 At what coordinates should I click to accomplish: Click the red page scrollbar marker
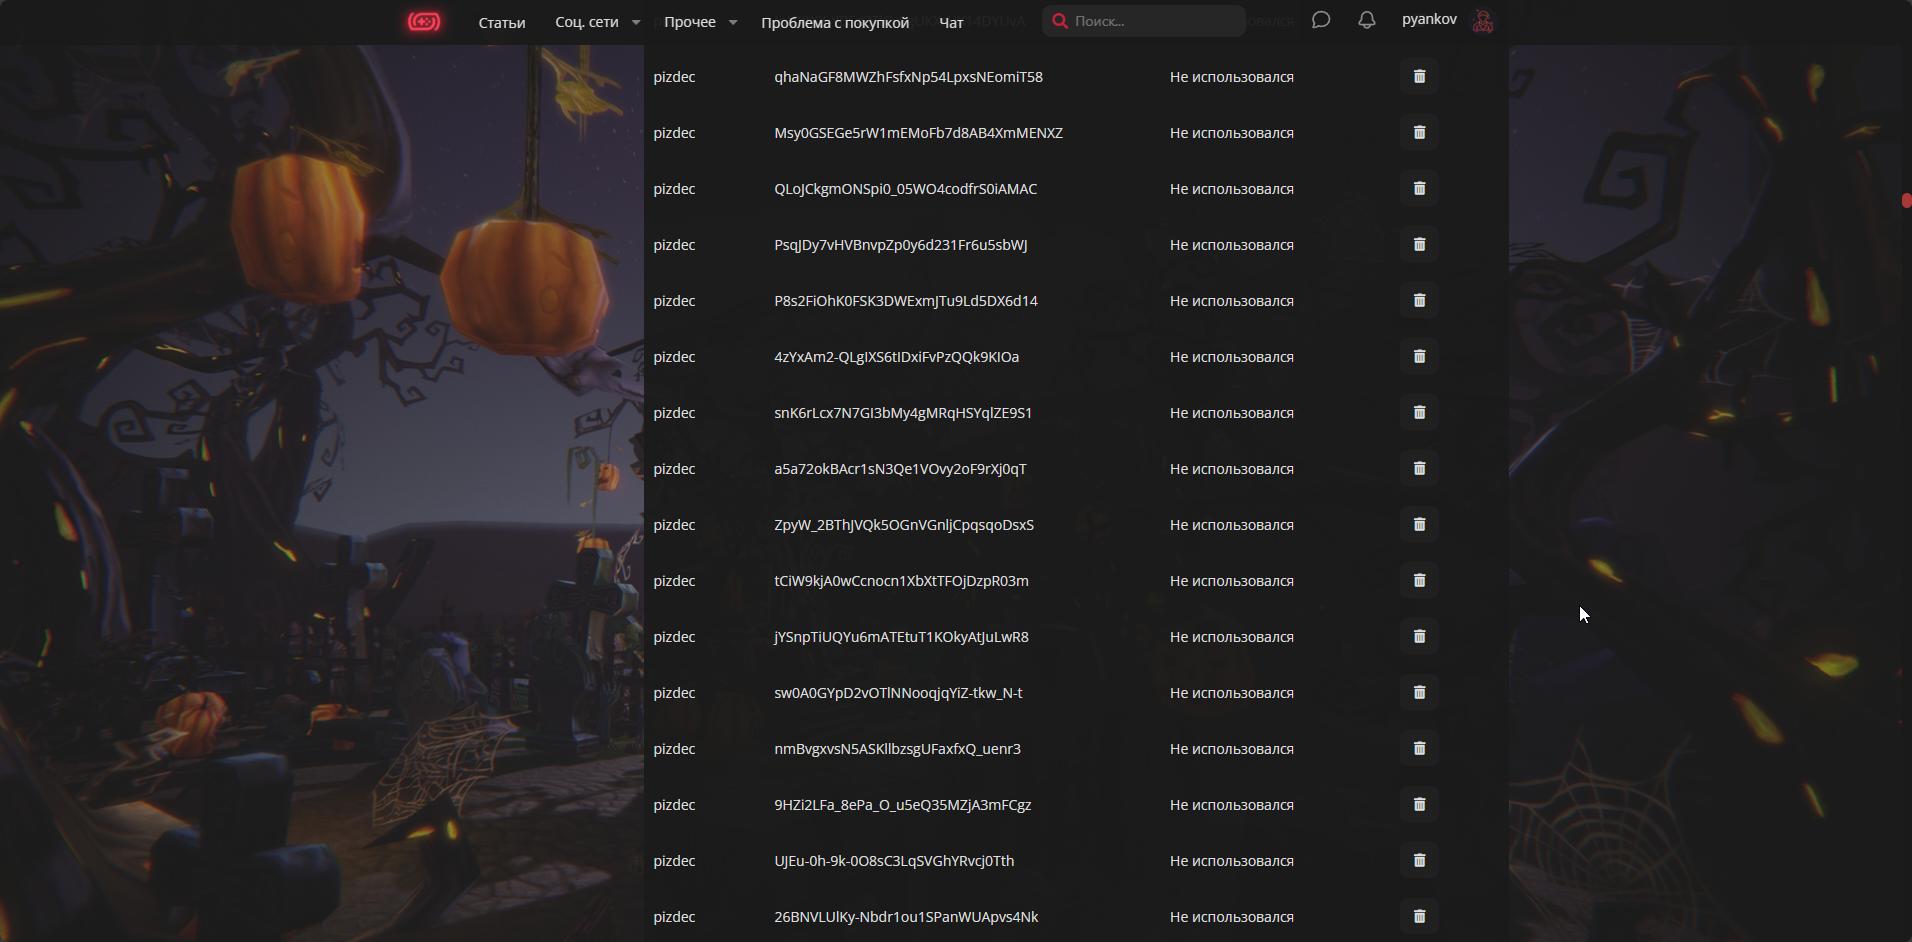pyautogui.click(x=1906, y=201)
